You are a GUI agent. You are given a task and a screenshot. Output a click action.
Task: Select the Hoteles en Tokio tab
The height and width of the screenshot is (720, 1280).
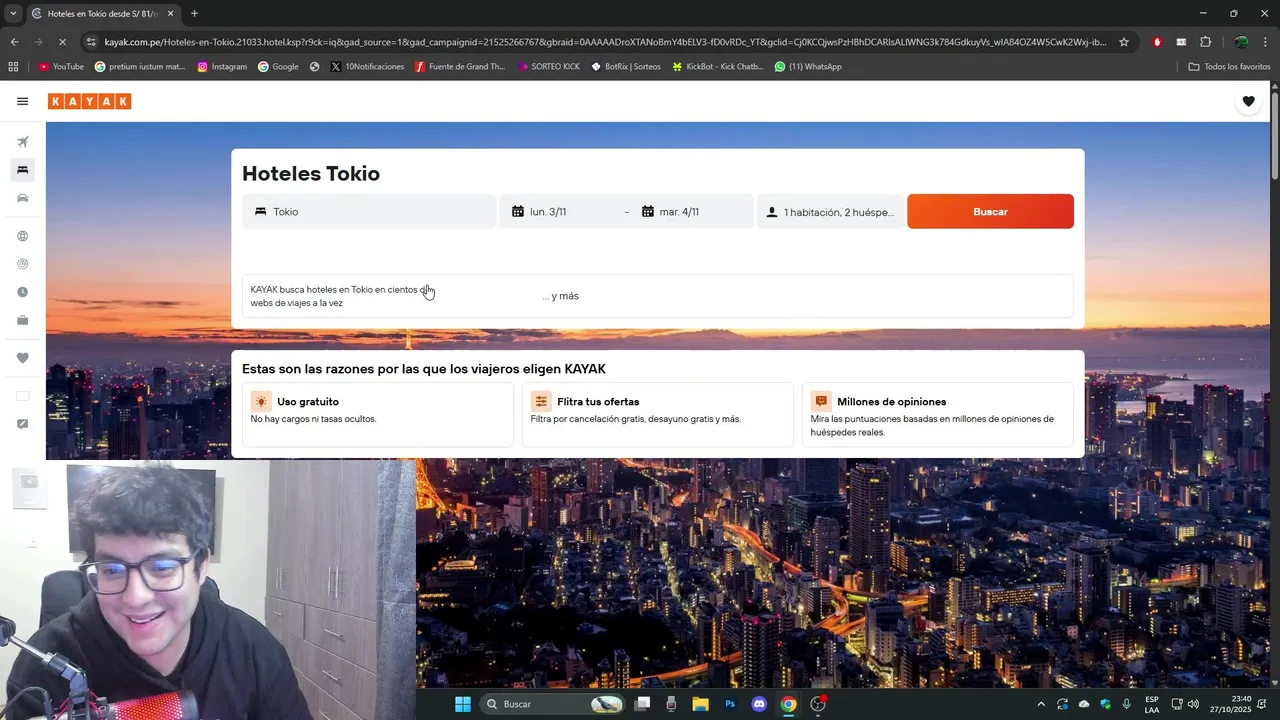(102, 13)
